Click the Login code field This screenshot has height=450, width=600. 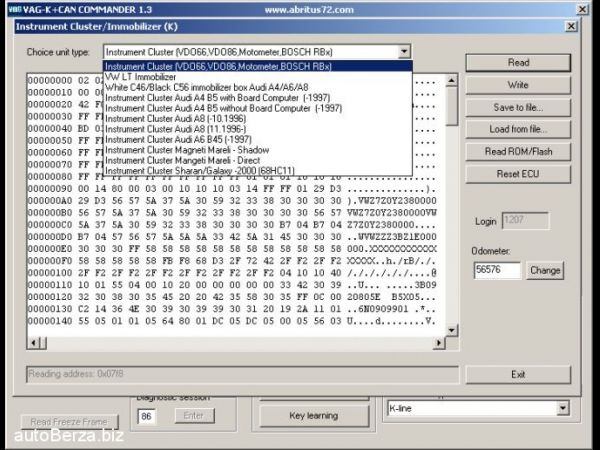click(525, 221)
